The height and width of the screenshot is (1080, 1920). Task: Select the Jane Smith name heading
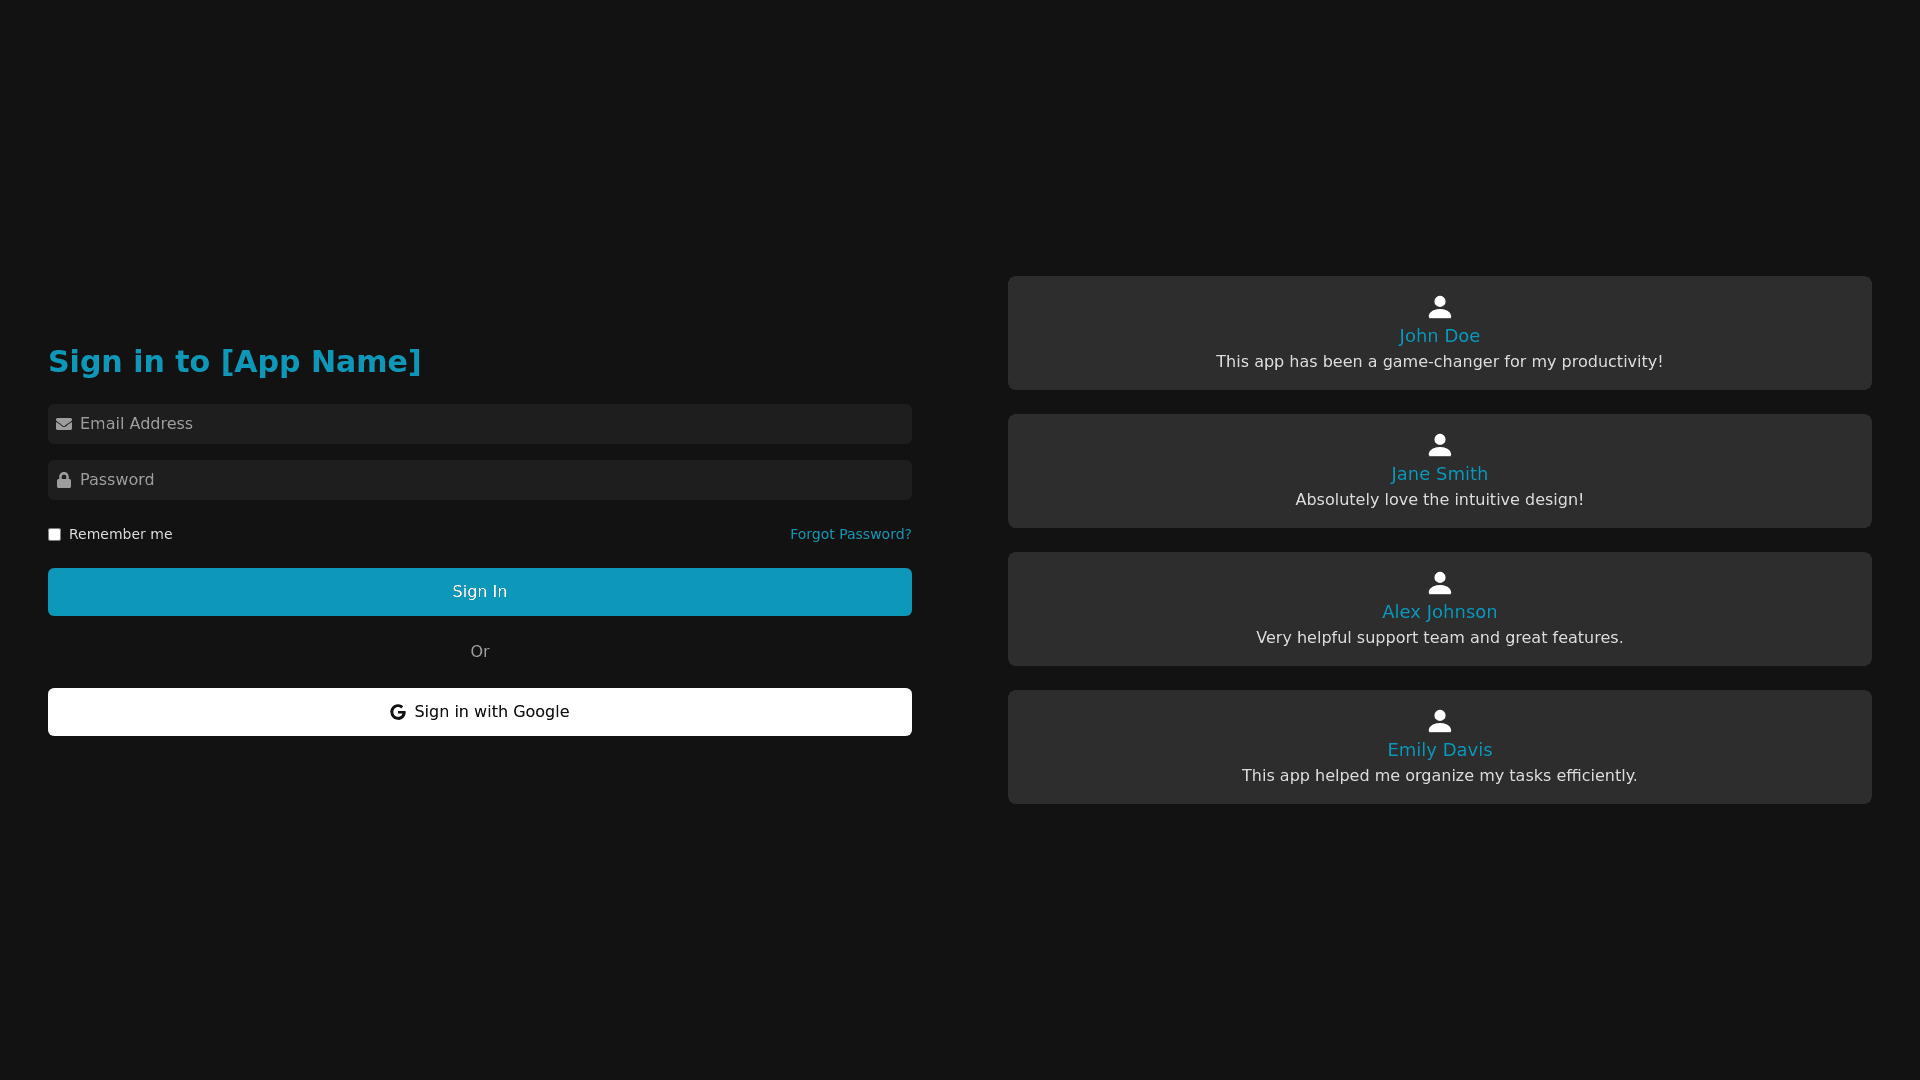coord(1439,474)
